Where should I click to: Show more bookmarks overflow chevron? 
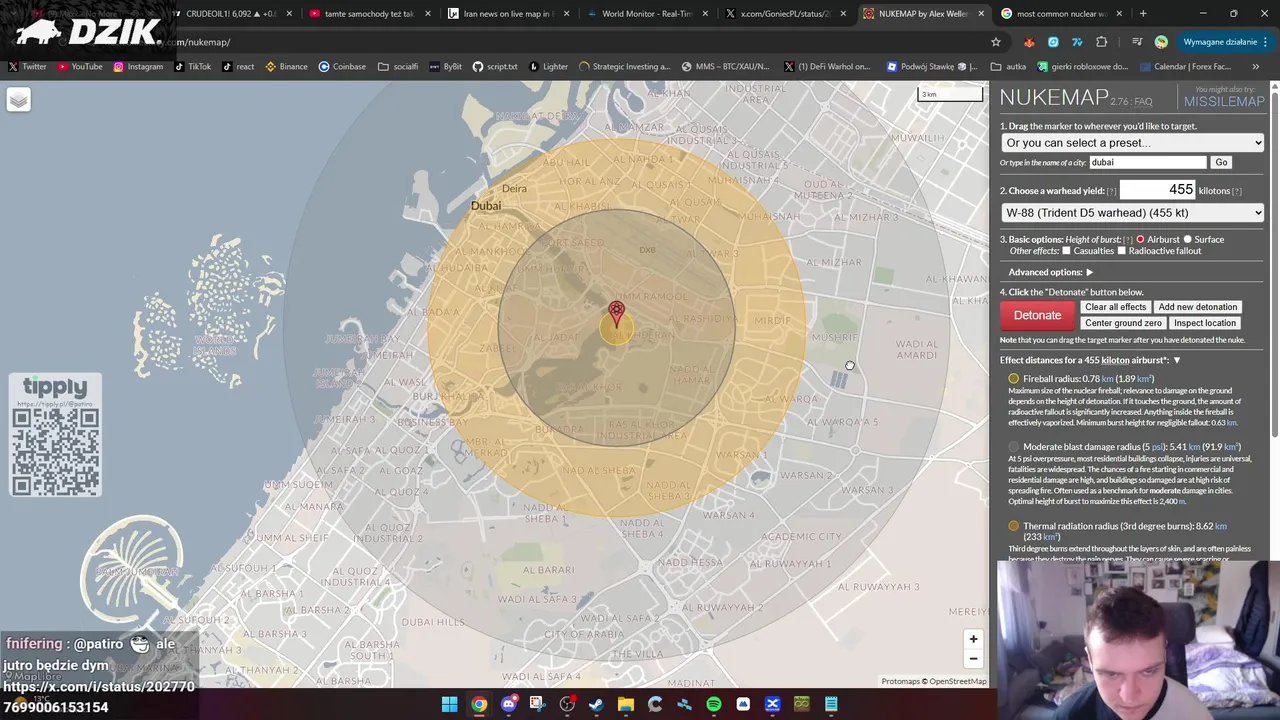pos(1255,67)
